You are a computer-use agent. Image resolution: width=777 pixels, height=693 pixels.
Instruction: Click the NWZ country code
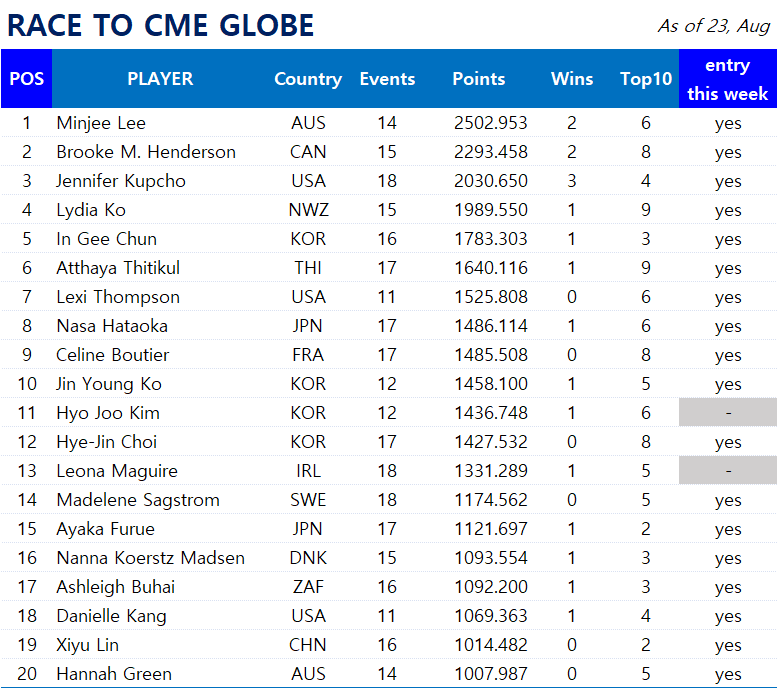click(x=308, y=210)
